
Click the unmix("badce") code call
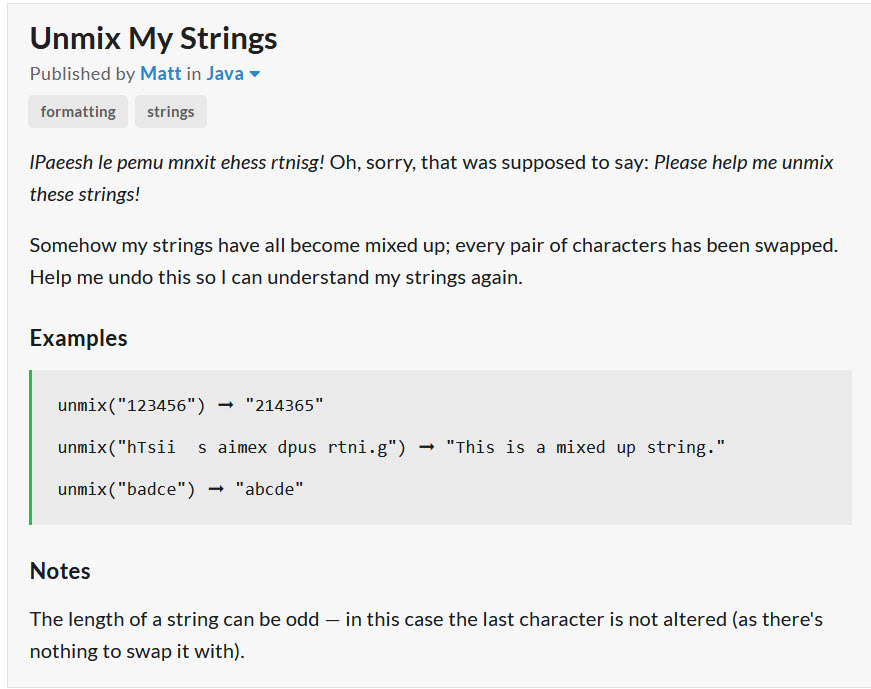(x=127, y=489)
